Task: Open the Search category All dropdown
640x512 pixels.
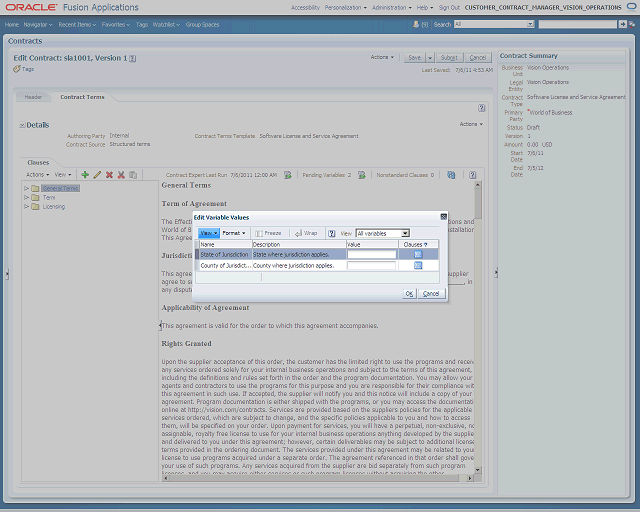Action: point(530,24)
